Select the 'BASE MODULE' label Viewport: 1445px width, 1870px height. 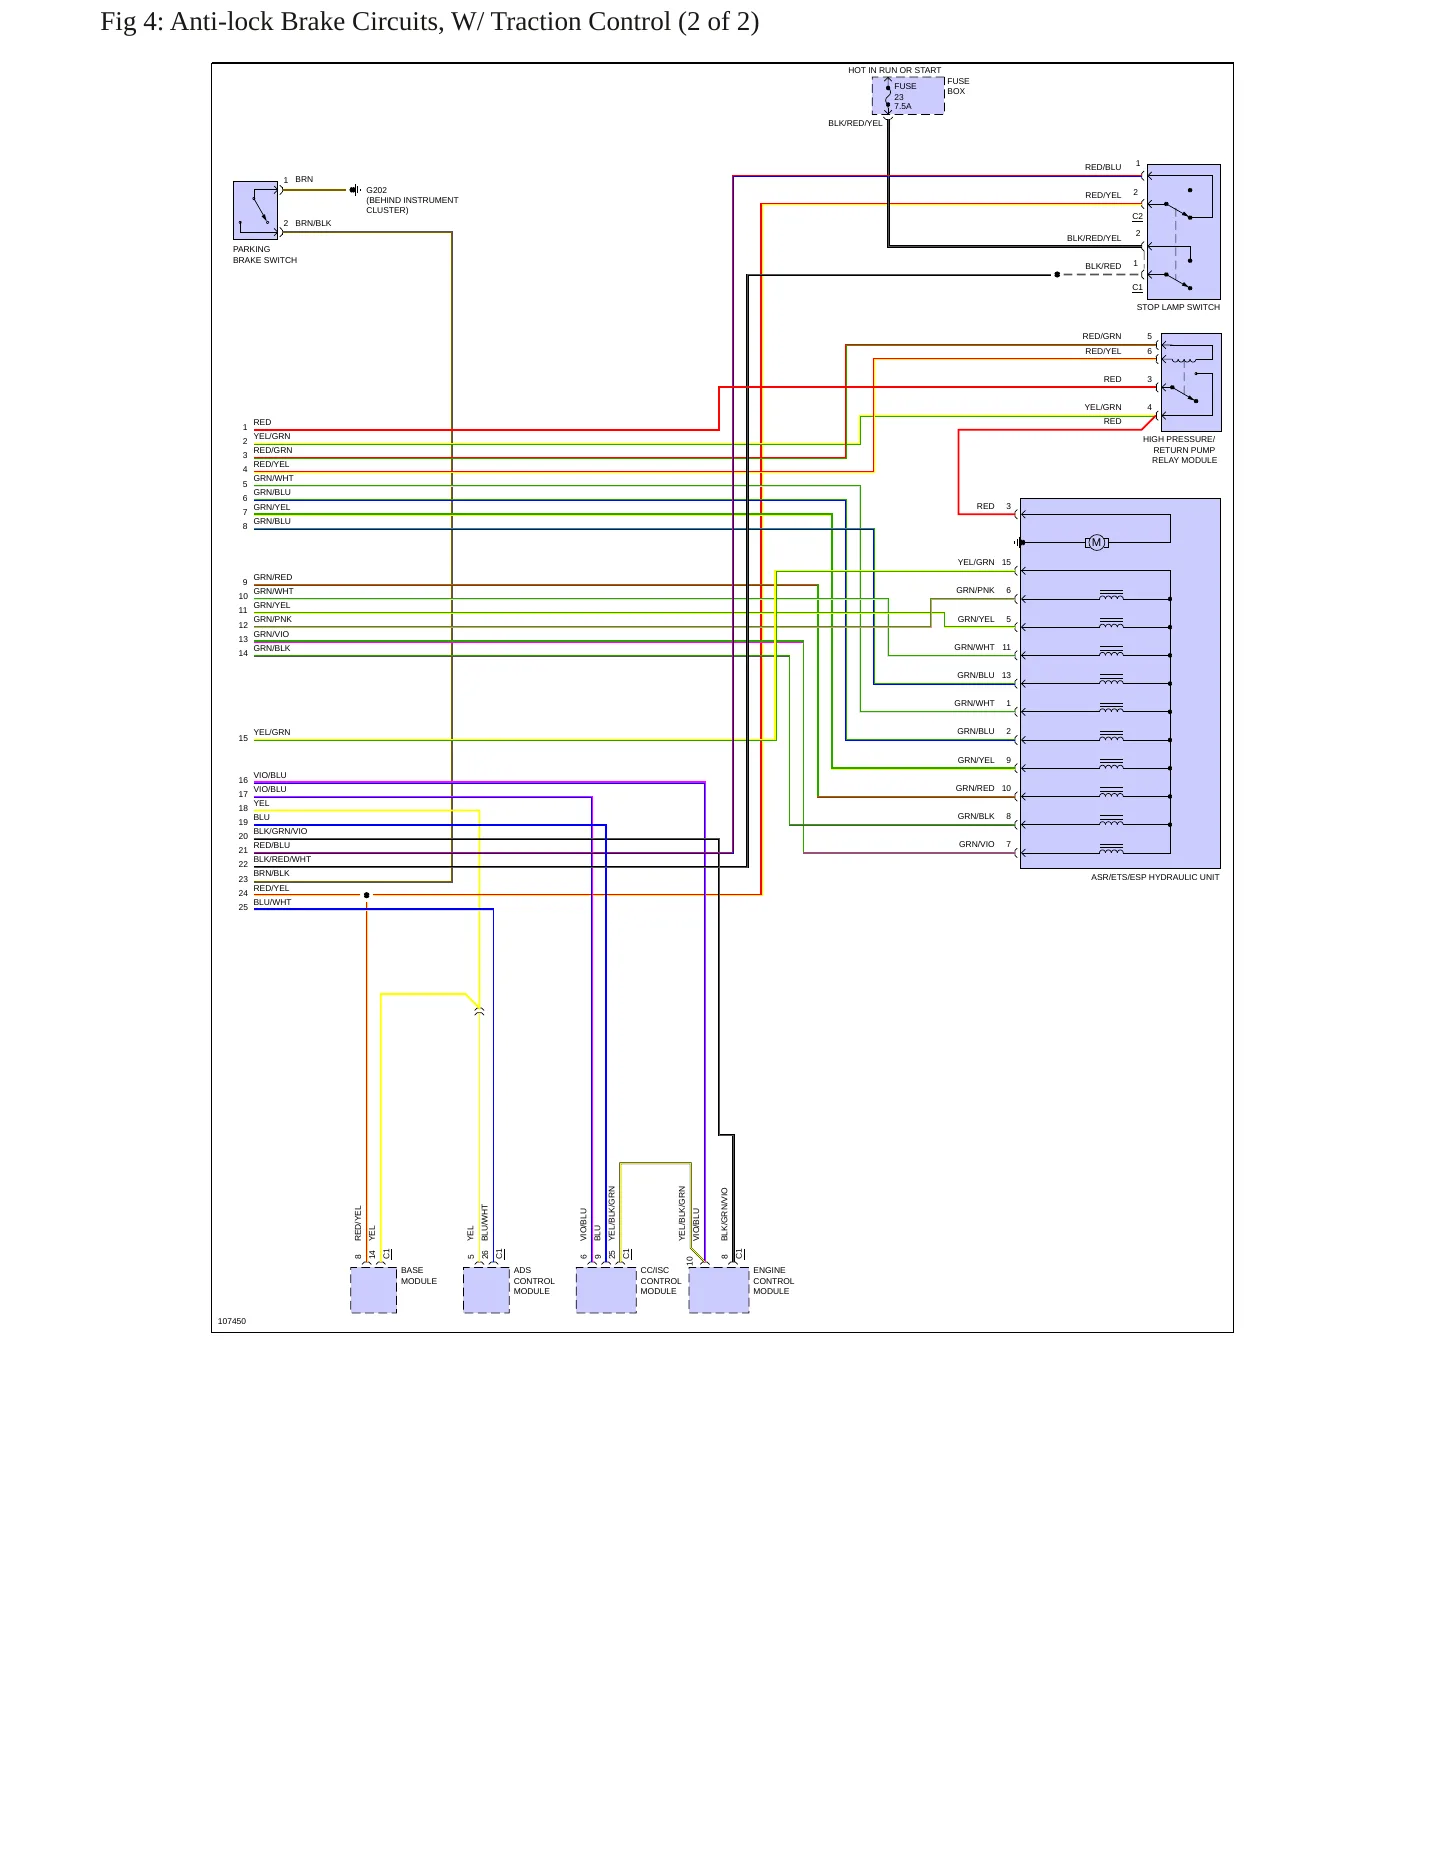click(x=419, y=1275)
